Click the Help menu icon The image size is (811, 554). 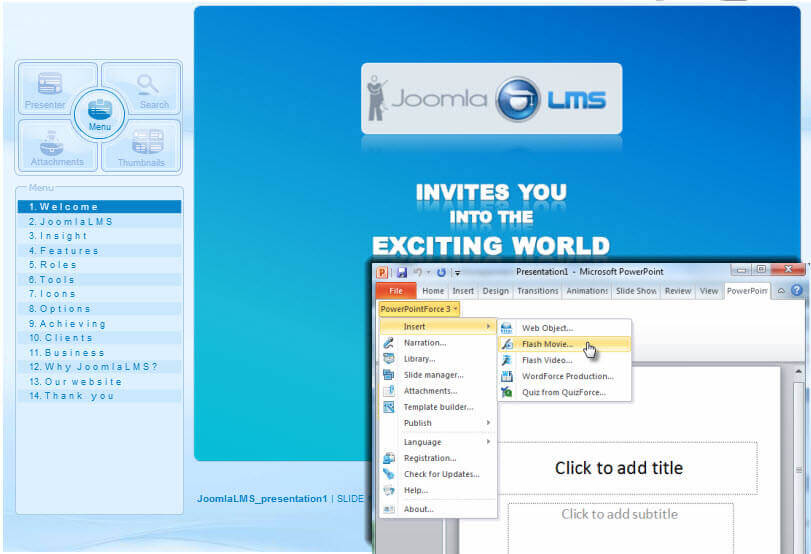pos(388,490)
